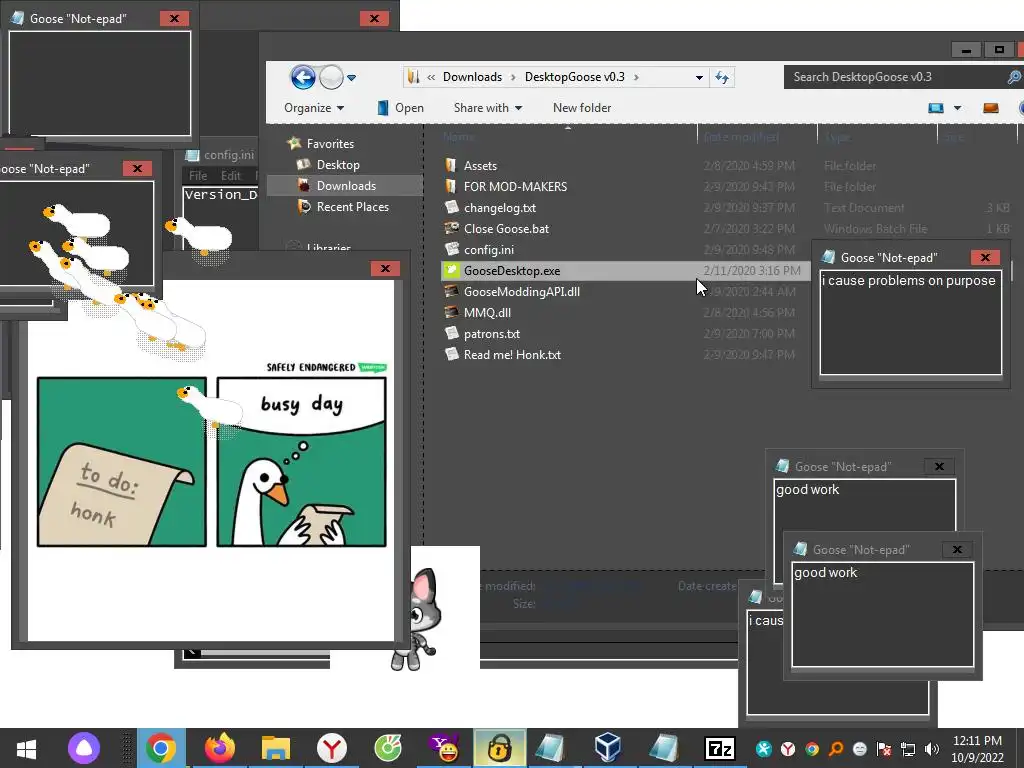Open the Share with dropdown
1024x768 pixels.
pos(488,108)
